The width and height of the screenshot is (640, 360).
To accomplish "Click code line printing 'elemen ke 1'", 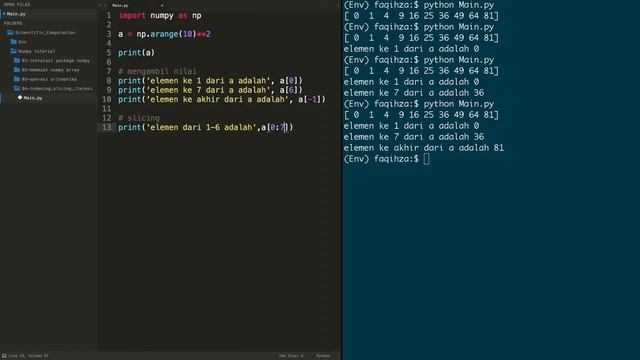I will (x=211, y=81).
